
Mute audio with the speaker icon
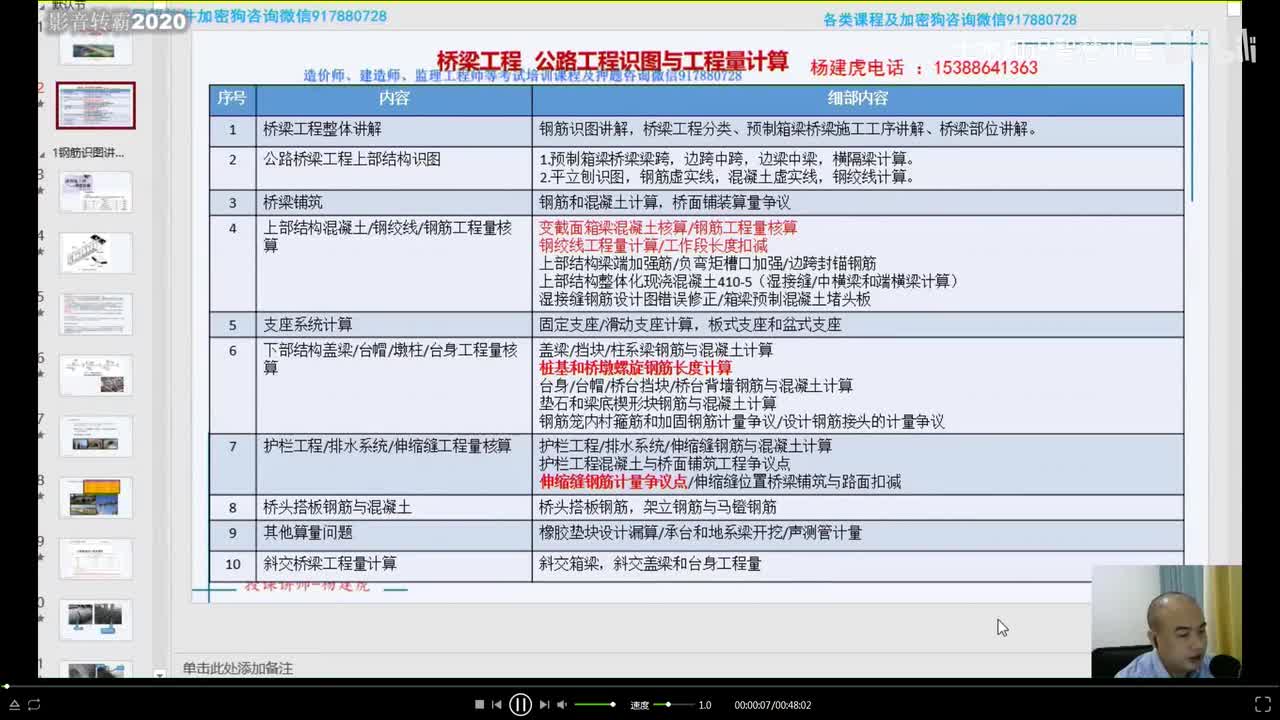click(x=561, y=705)
